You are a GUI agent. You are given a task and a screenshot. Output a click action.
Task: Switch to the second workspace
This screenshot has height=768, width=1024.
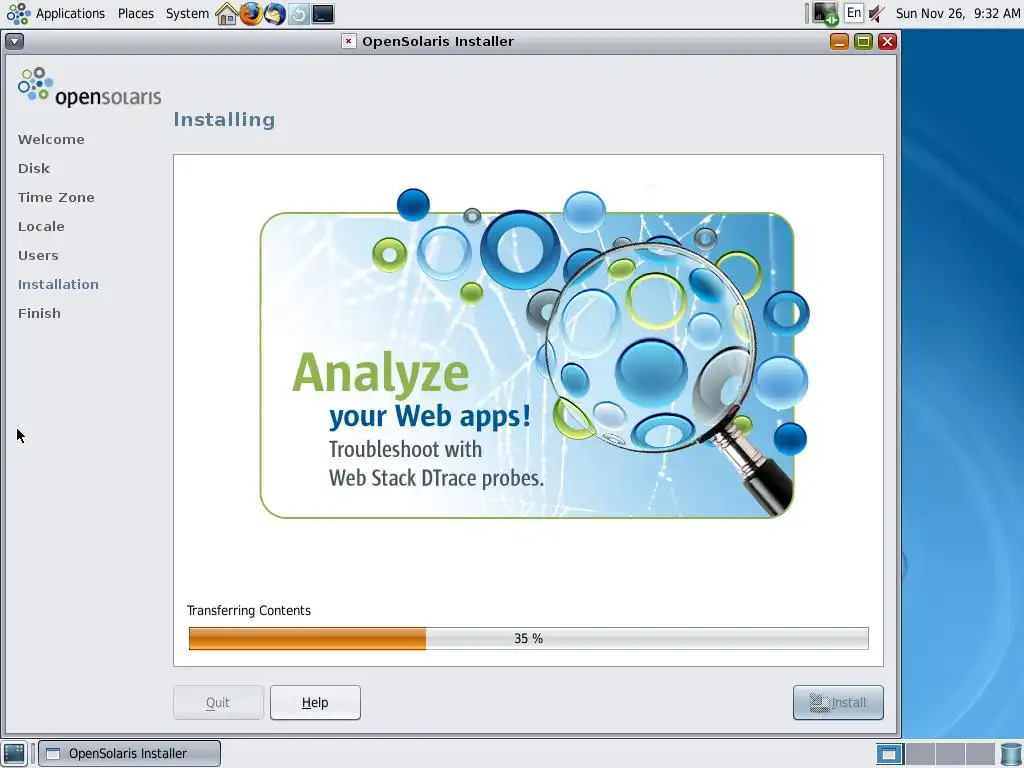coord(920,754)
